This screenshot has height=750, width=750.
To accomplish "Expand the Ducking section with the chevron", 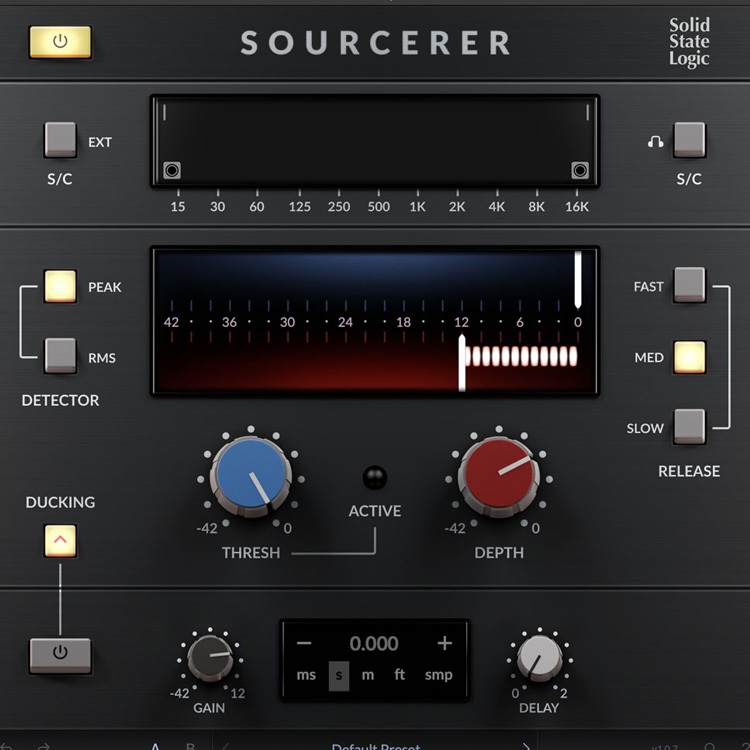I will point(60,541).
